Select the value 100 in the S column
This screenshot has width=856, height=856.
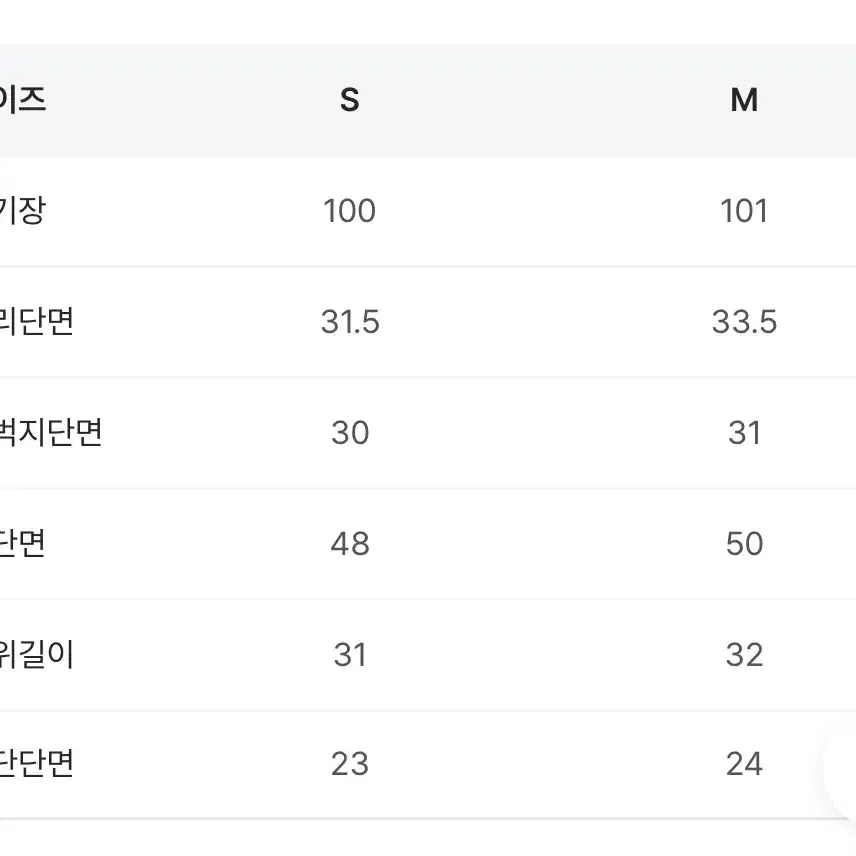(349, 211)
